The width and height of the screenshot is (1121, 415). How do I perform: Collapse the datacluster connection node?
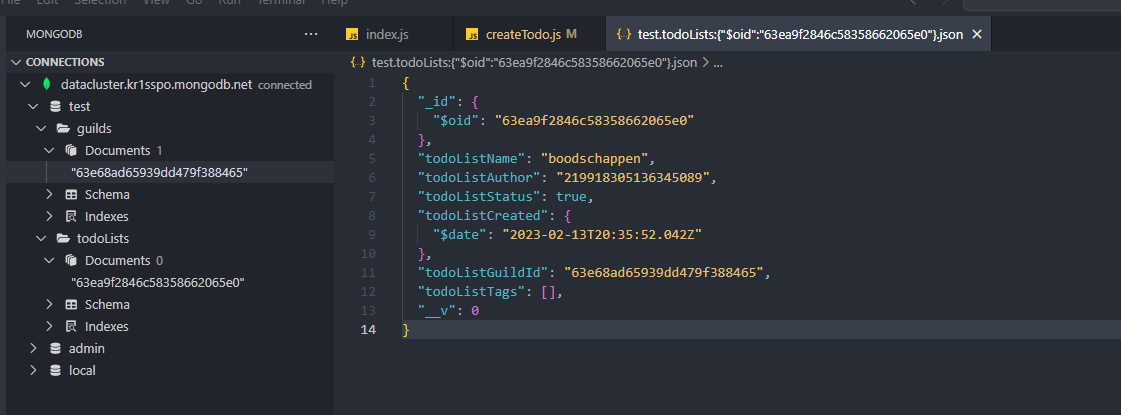point(26,84)
